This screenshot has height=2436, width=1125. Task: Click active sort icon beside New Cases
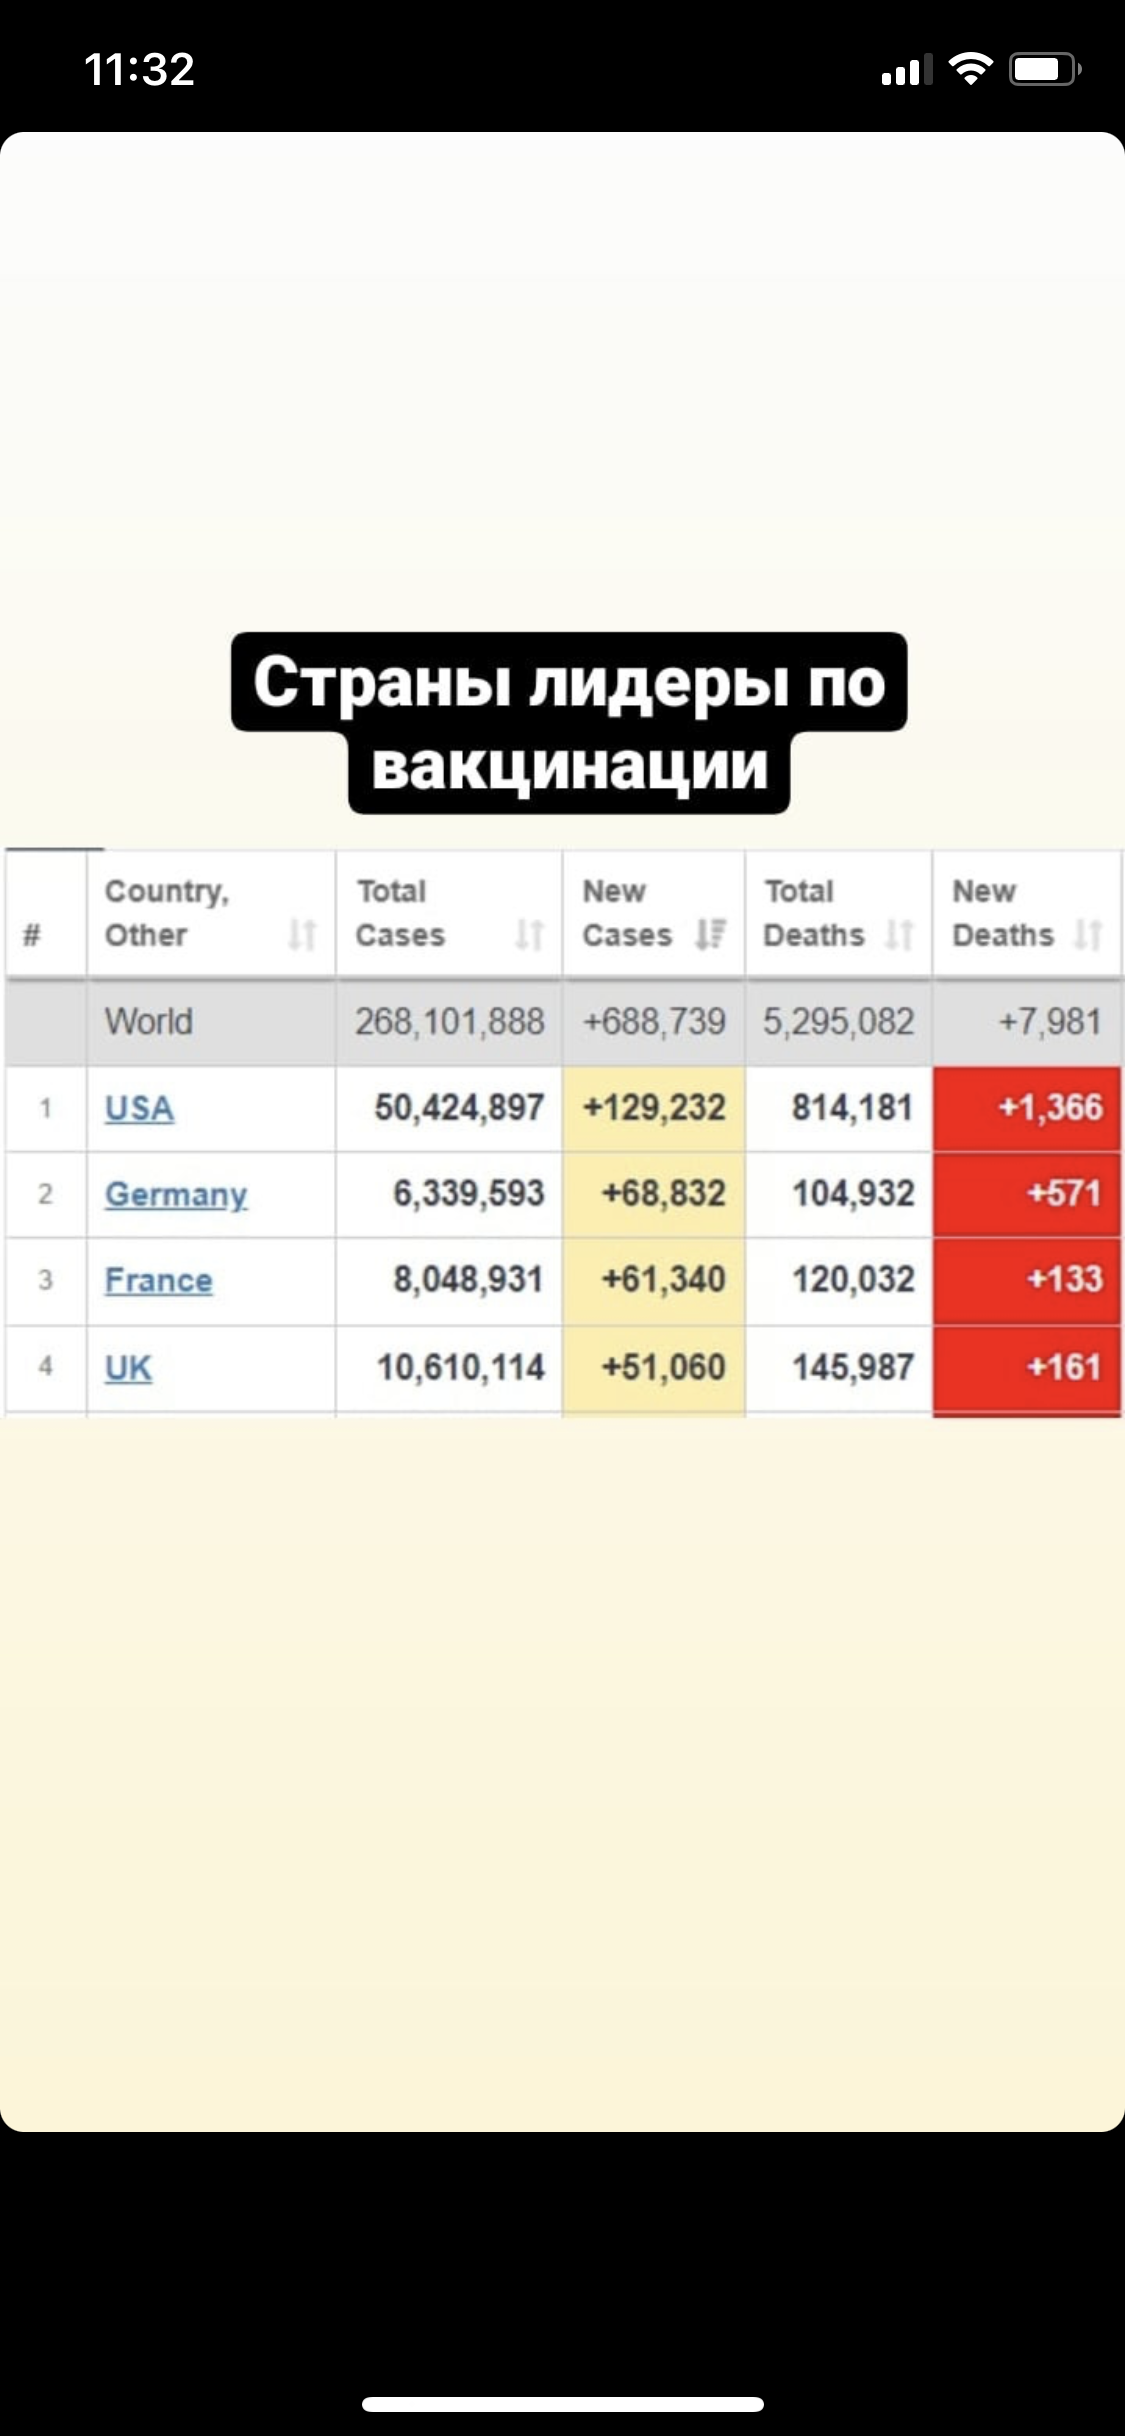[x=711, y=934]
